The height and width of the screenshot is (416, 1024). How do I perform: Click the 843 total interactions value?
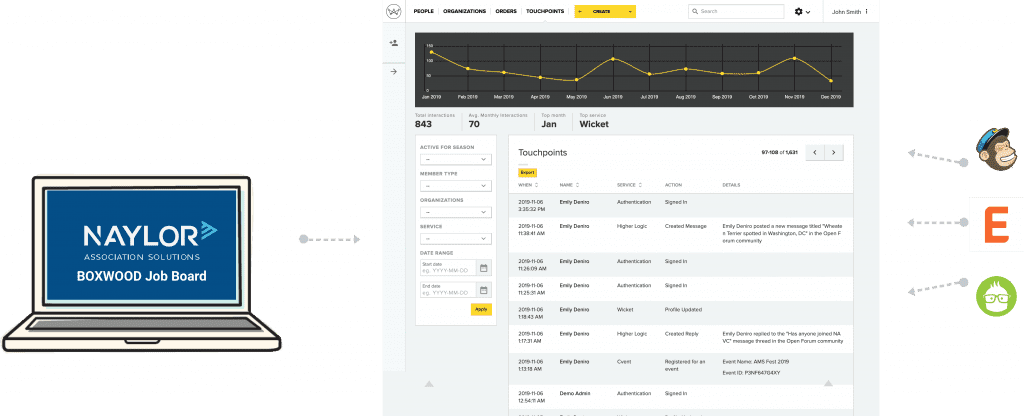[x=423, y=123]
